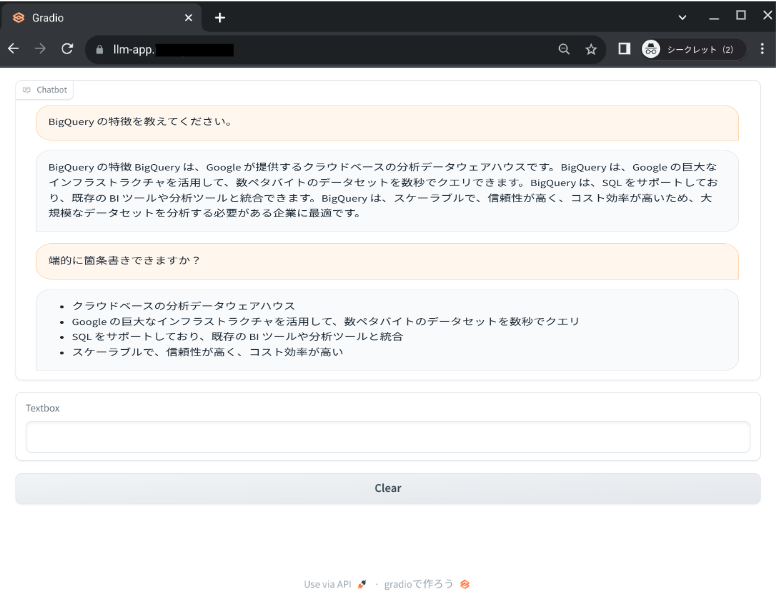Click the first bot reply paragraph
Viewport: 776px width, 605px height.
pyautogui.click(x=387, y=191)
